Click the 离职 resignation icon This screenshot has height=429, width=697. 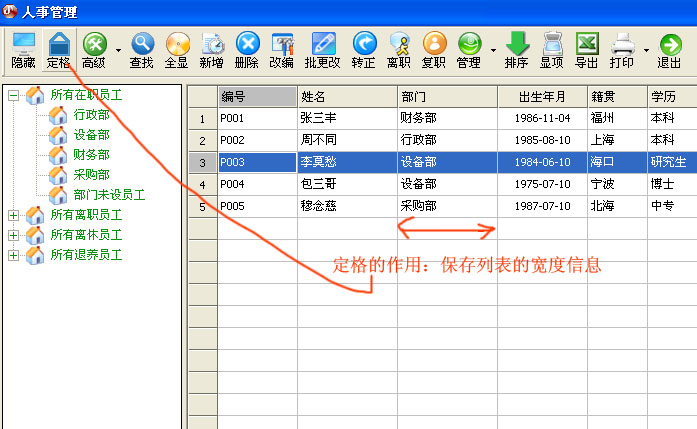pos(399,50)
